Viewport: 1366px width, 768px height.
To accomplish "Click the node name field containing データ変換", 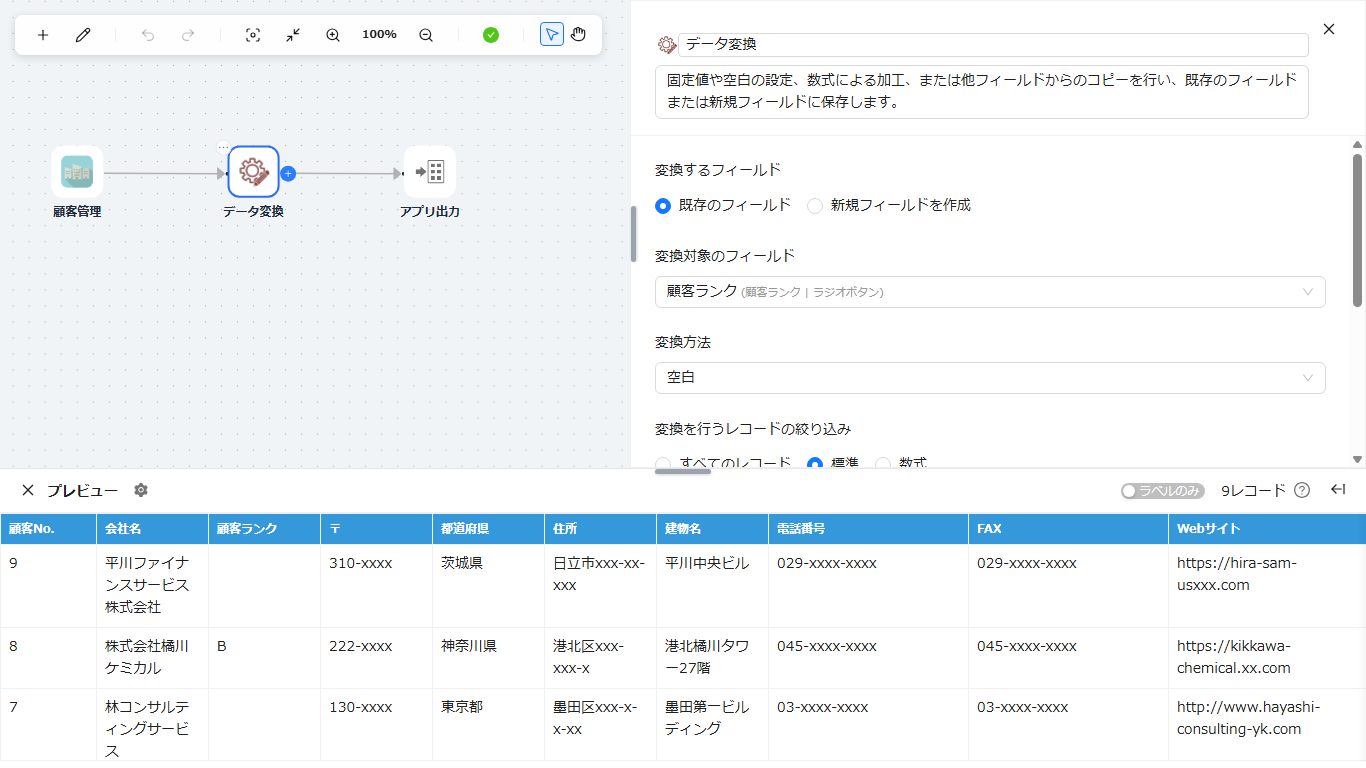I will 993,45.
